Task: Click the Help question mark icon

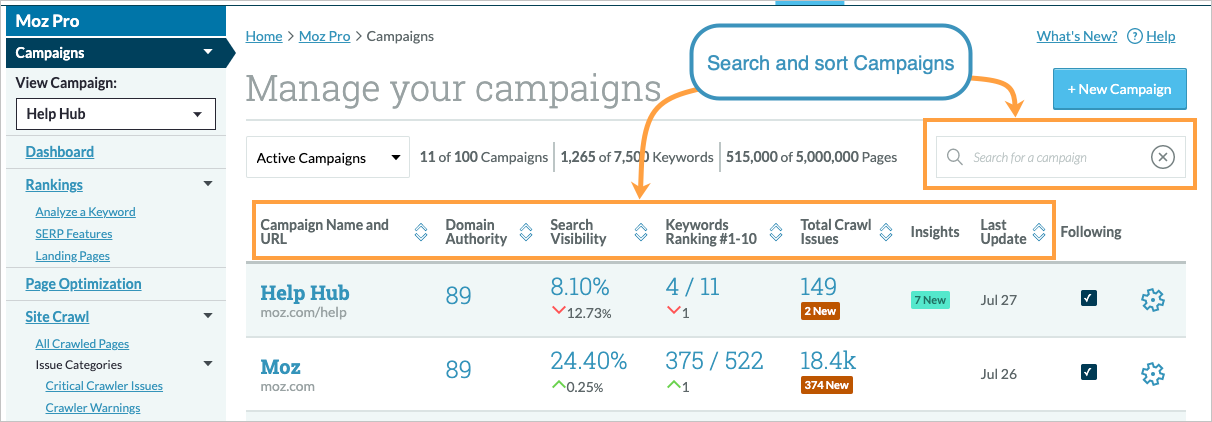Action: [x=1134, y=37]
